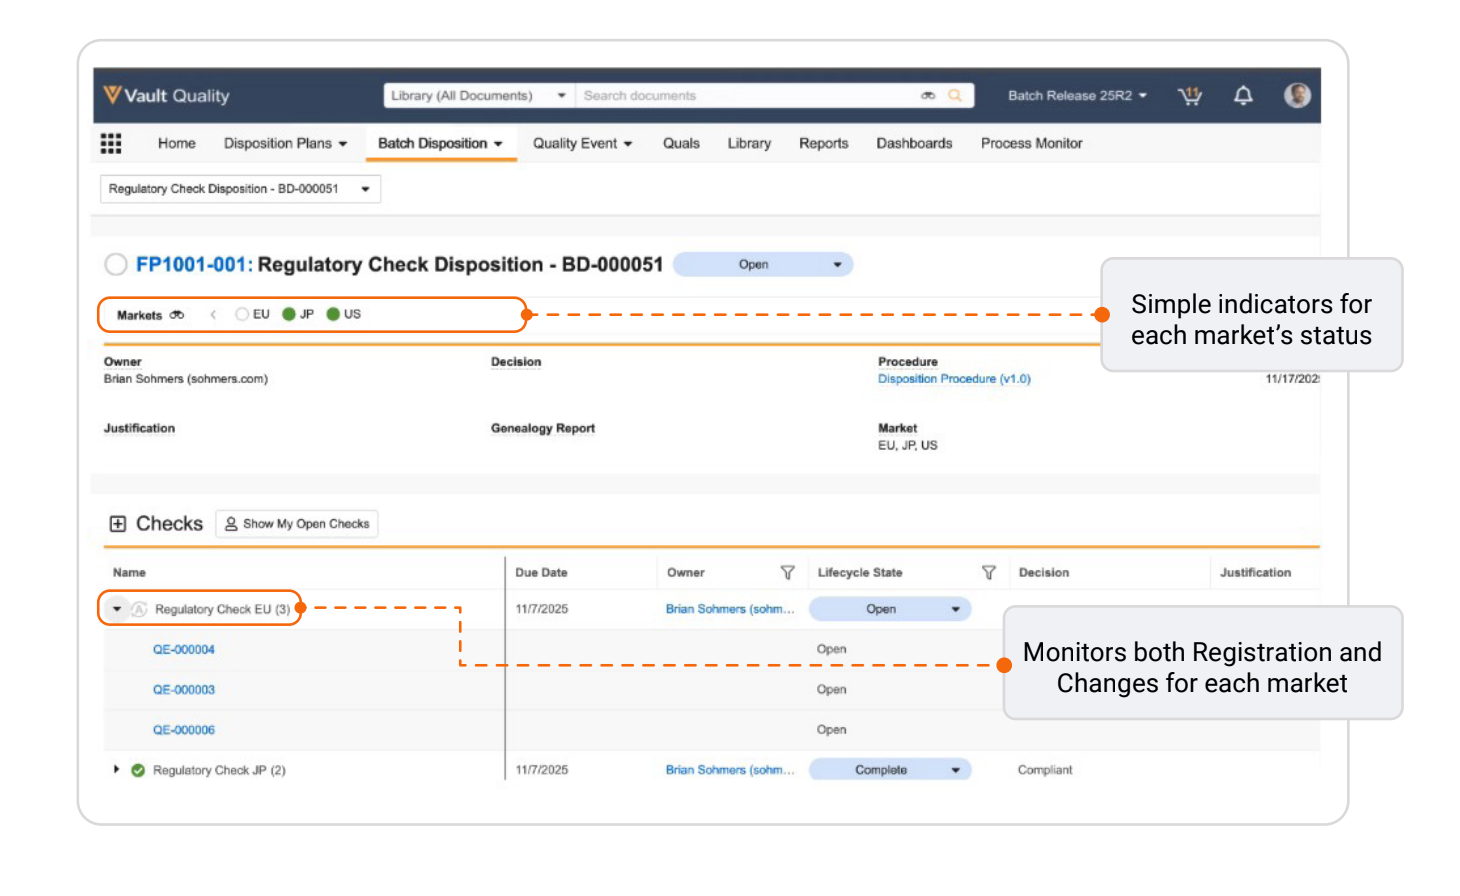The height and width of the screenshot is (896, 1460).
Task: Switch to the Library tab
Action: point(749,143)
